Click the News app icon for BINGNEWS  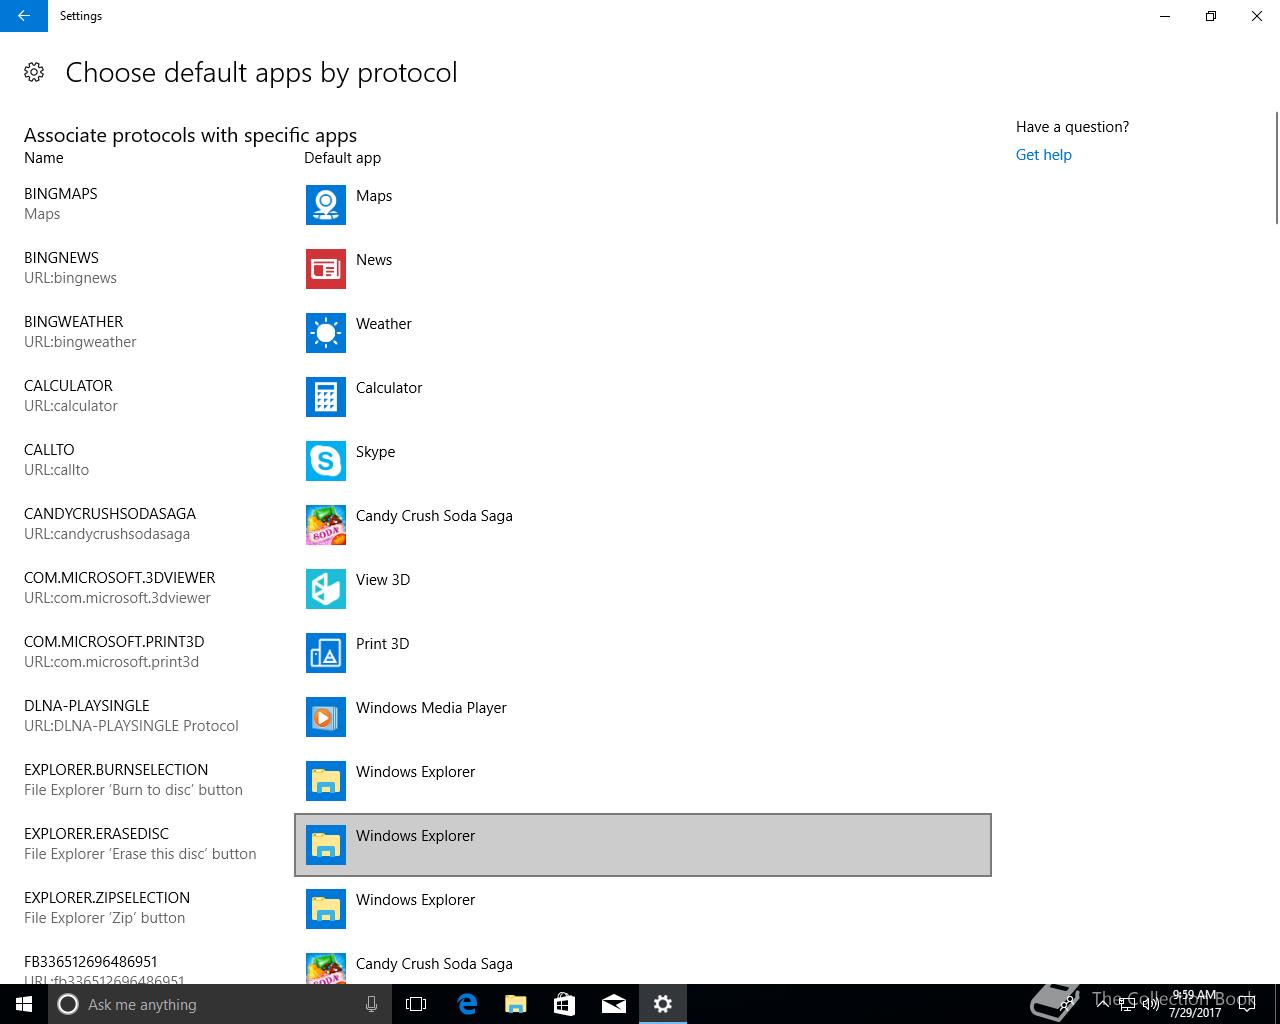[326, 269]
